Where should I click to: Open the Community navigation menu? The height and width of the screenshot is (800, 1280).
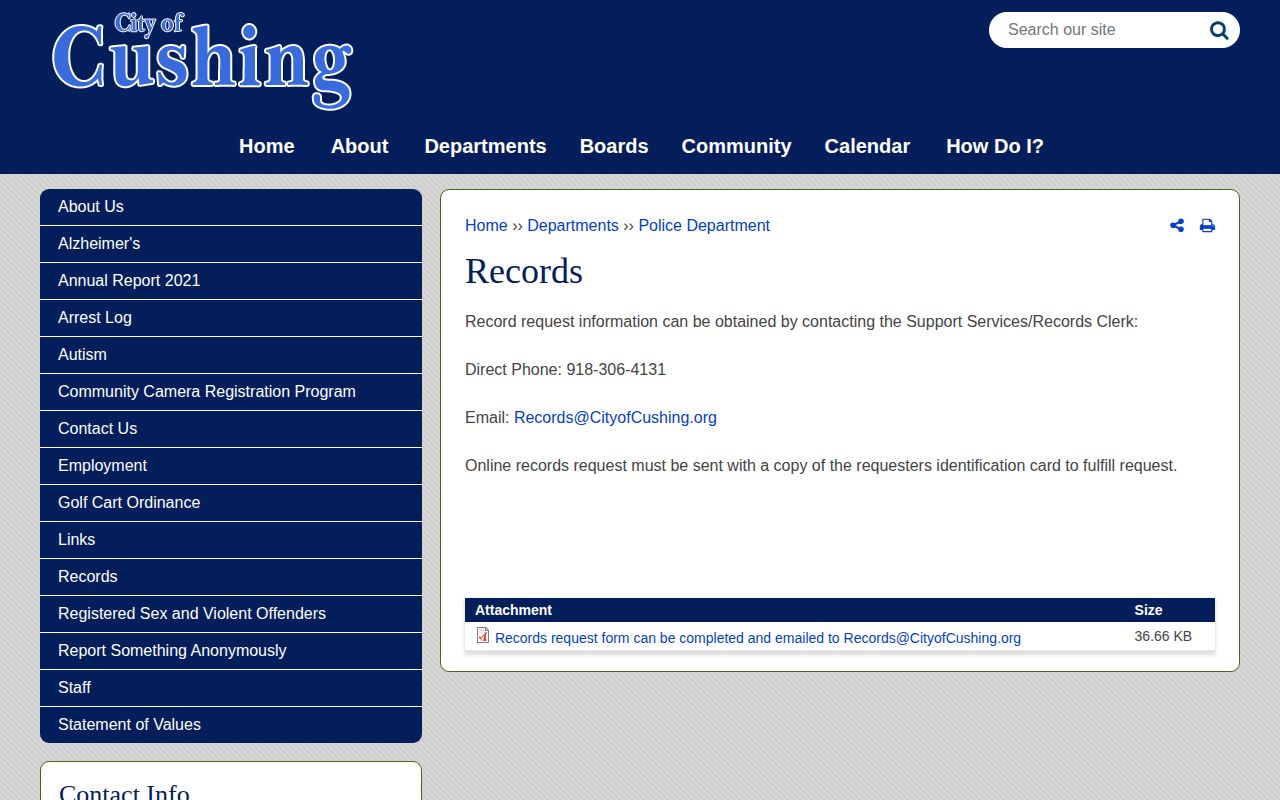(x=736, y=146)
